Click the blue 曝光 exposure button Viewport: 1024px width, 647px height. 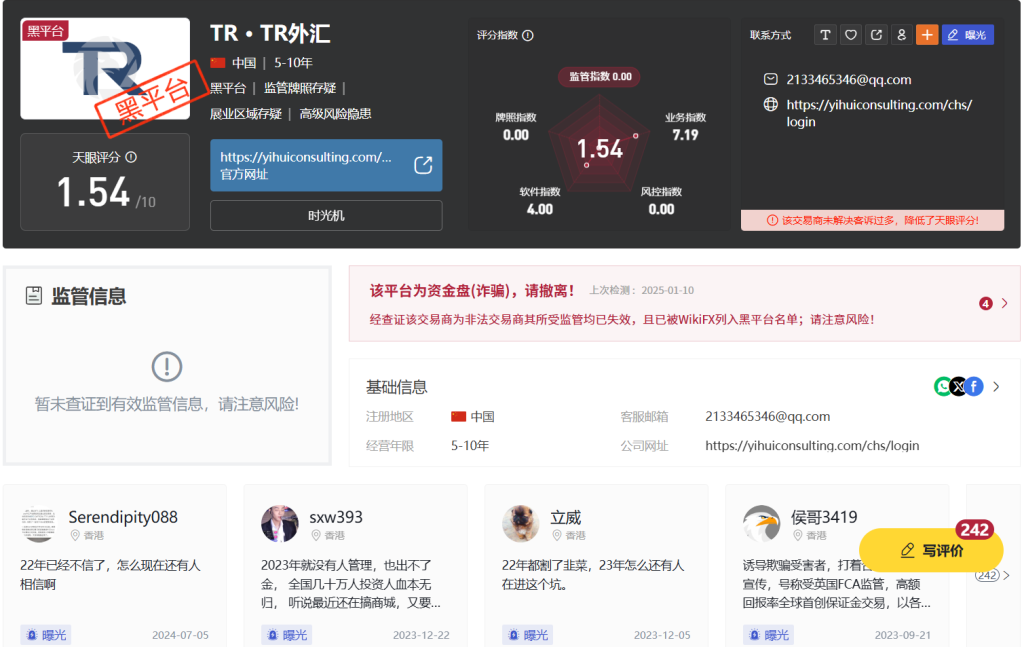(x=968, y=35)
